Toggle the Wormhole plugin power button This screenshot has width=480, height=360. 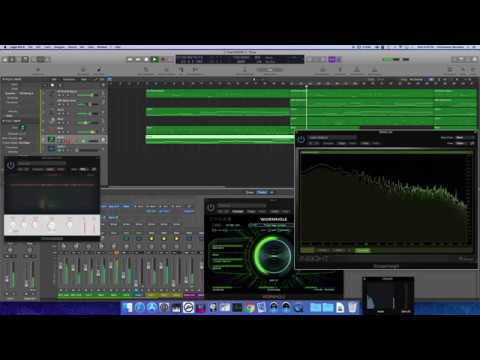click(211, 208)
